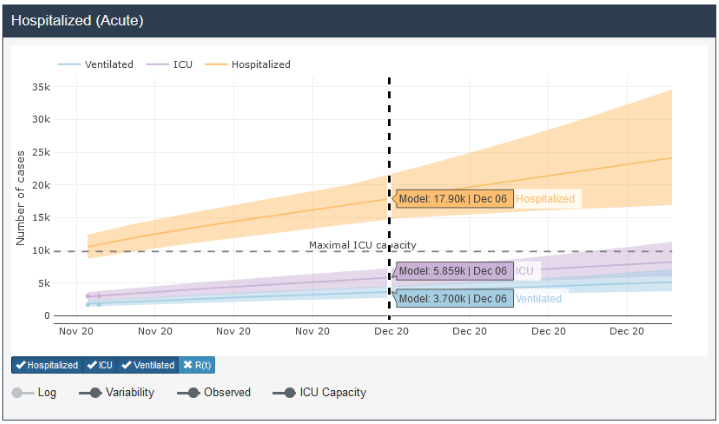Screen dimensions: 719x424
Task: Click the Number of cases axis title
Action: [x=20, y=198]
